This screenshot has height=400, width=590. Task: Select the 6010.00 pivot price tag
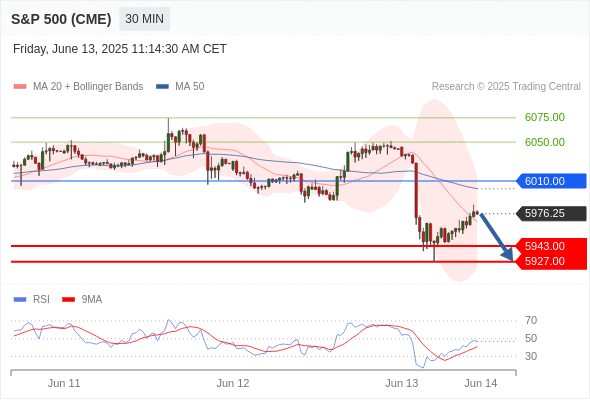(551, 181)
